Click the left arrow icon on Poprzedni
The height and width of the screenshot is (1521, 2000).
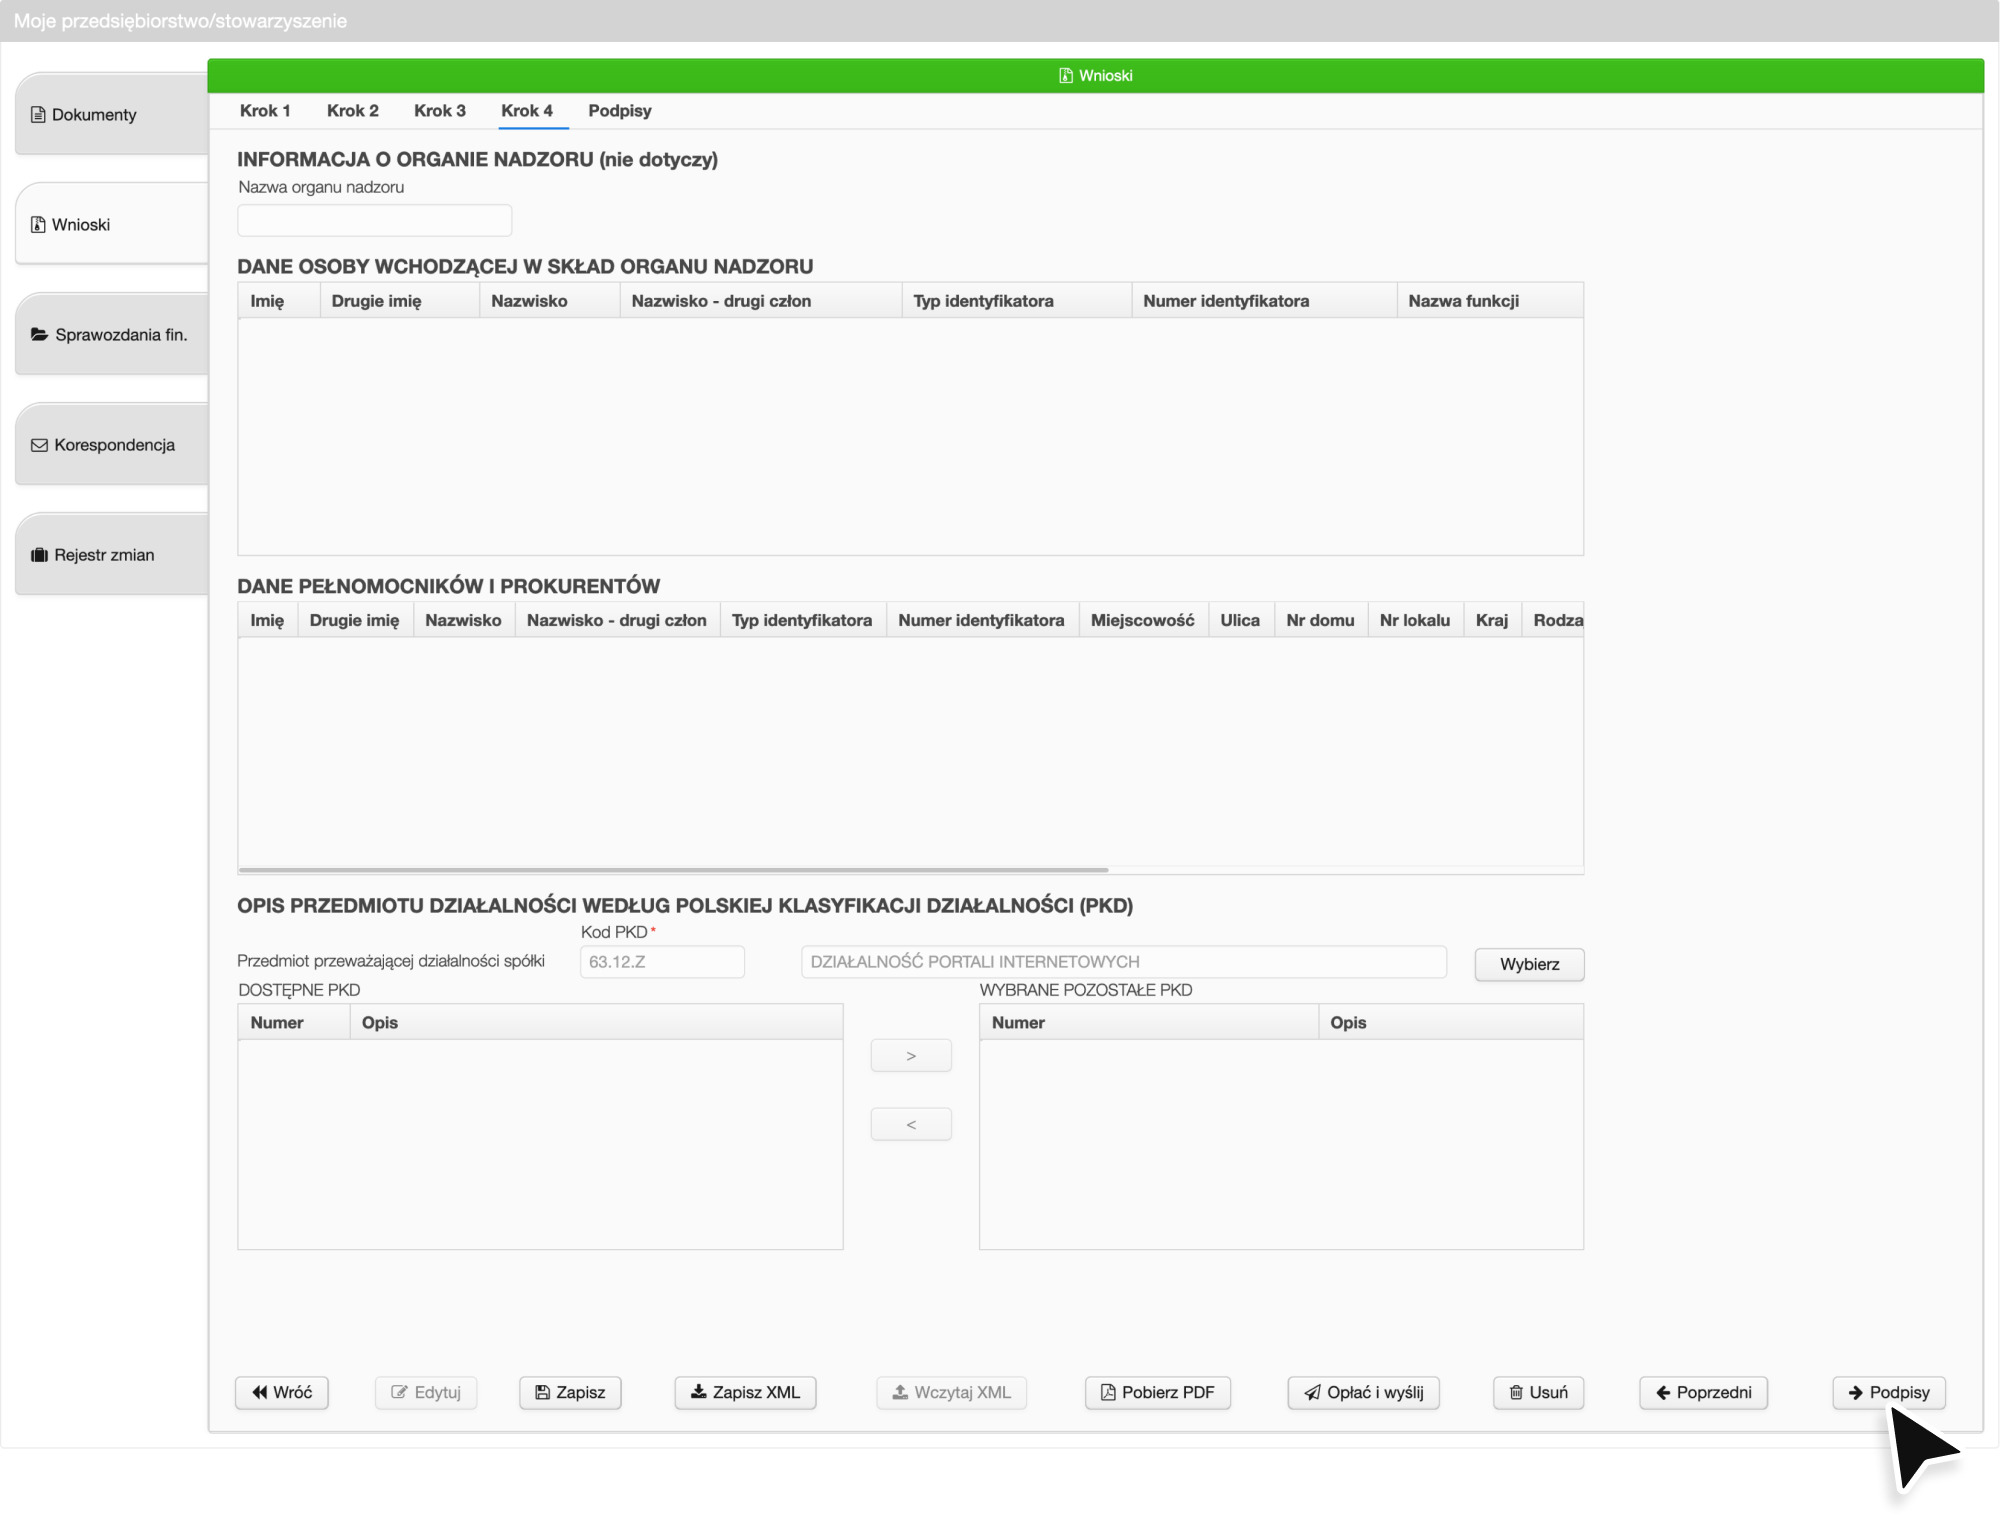coord(1664,1392)
